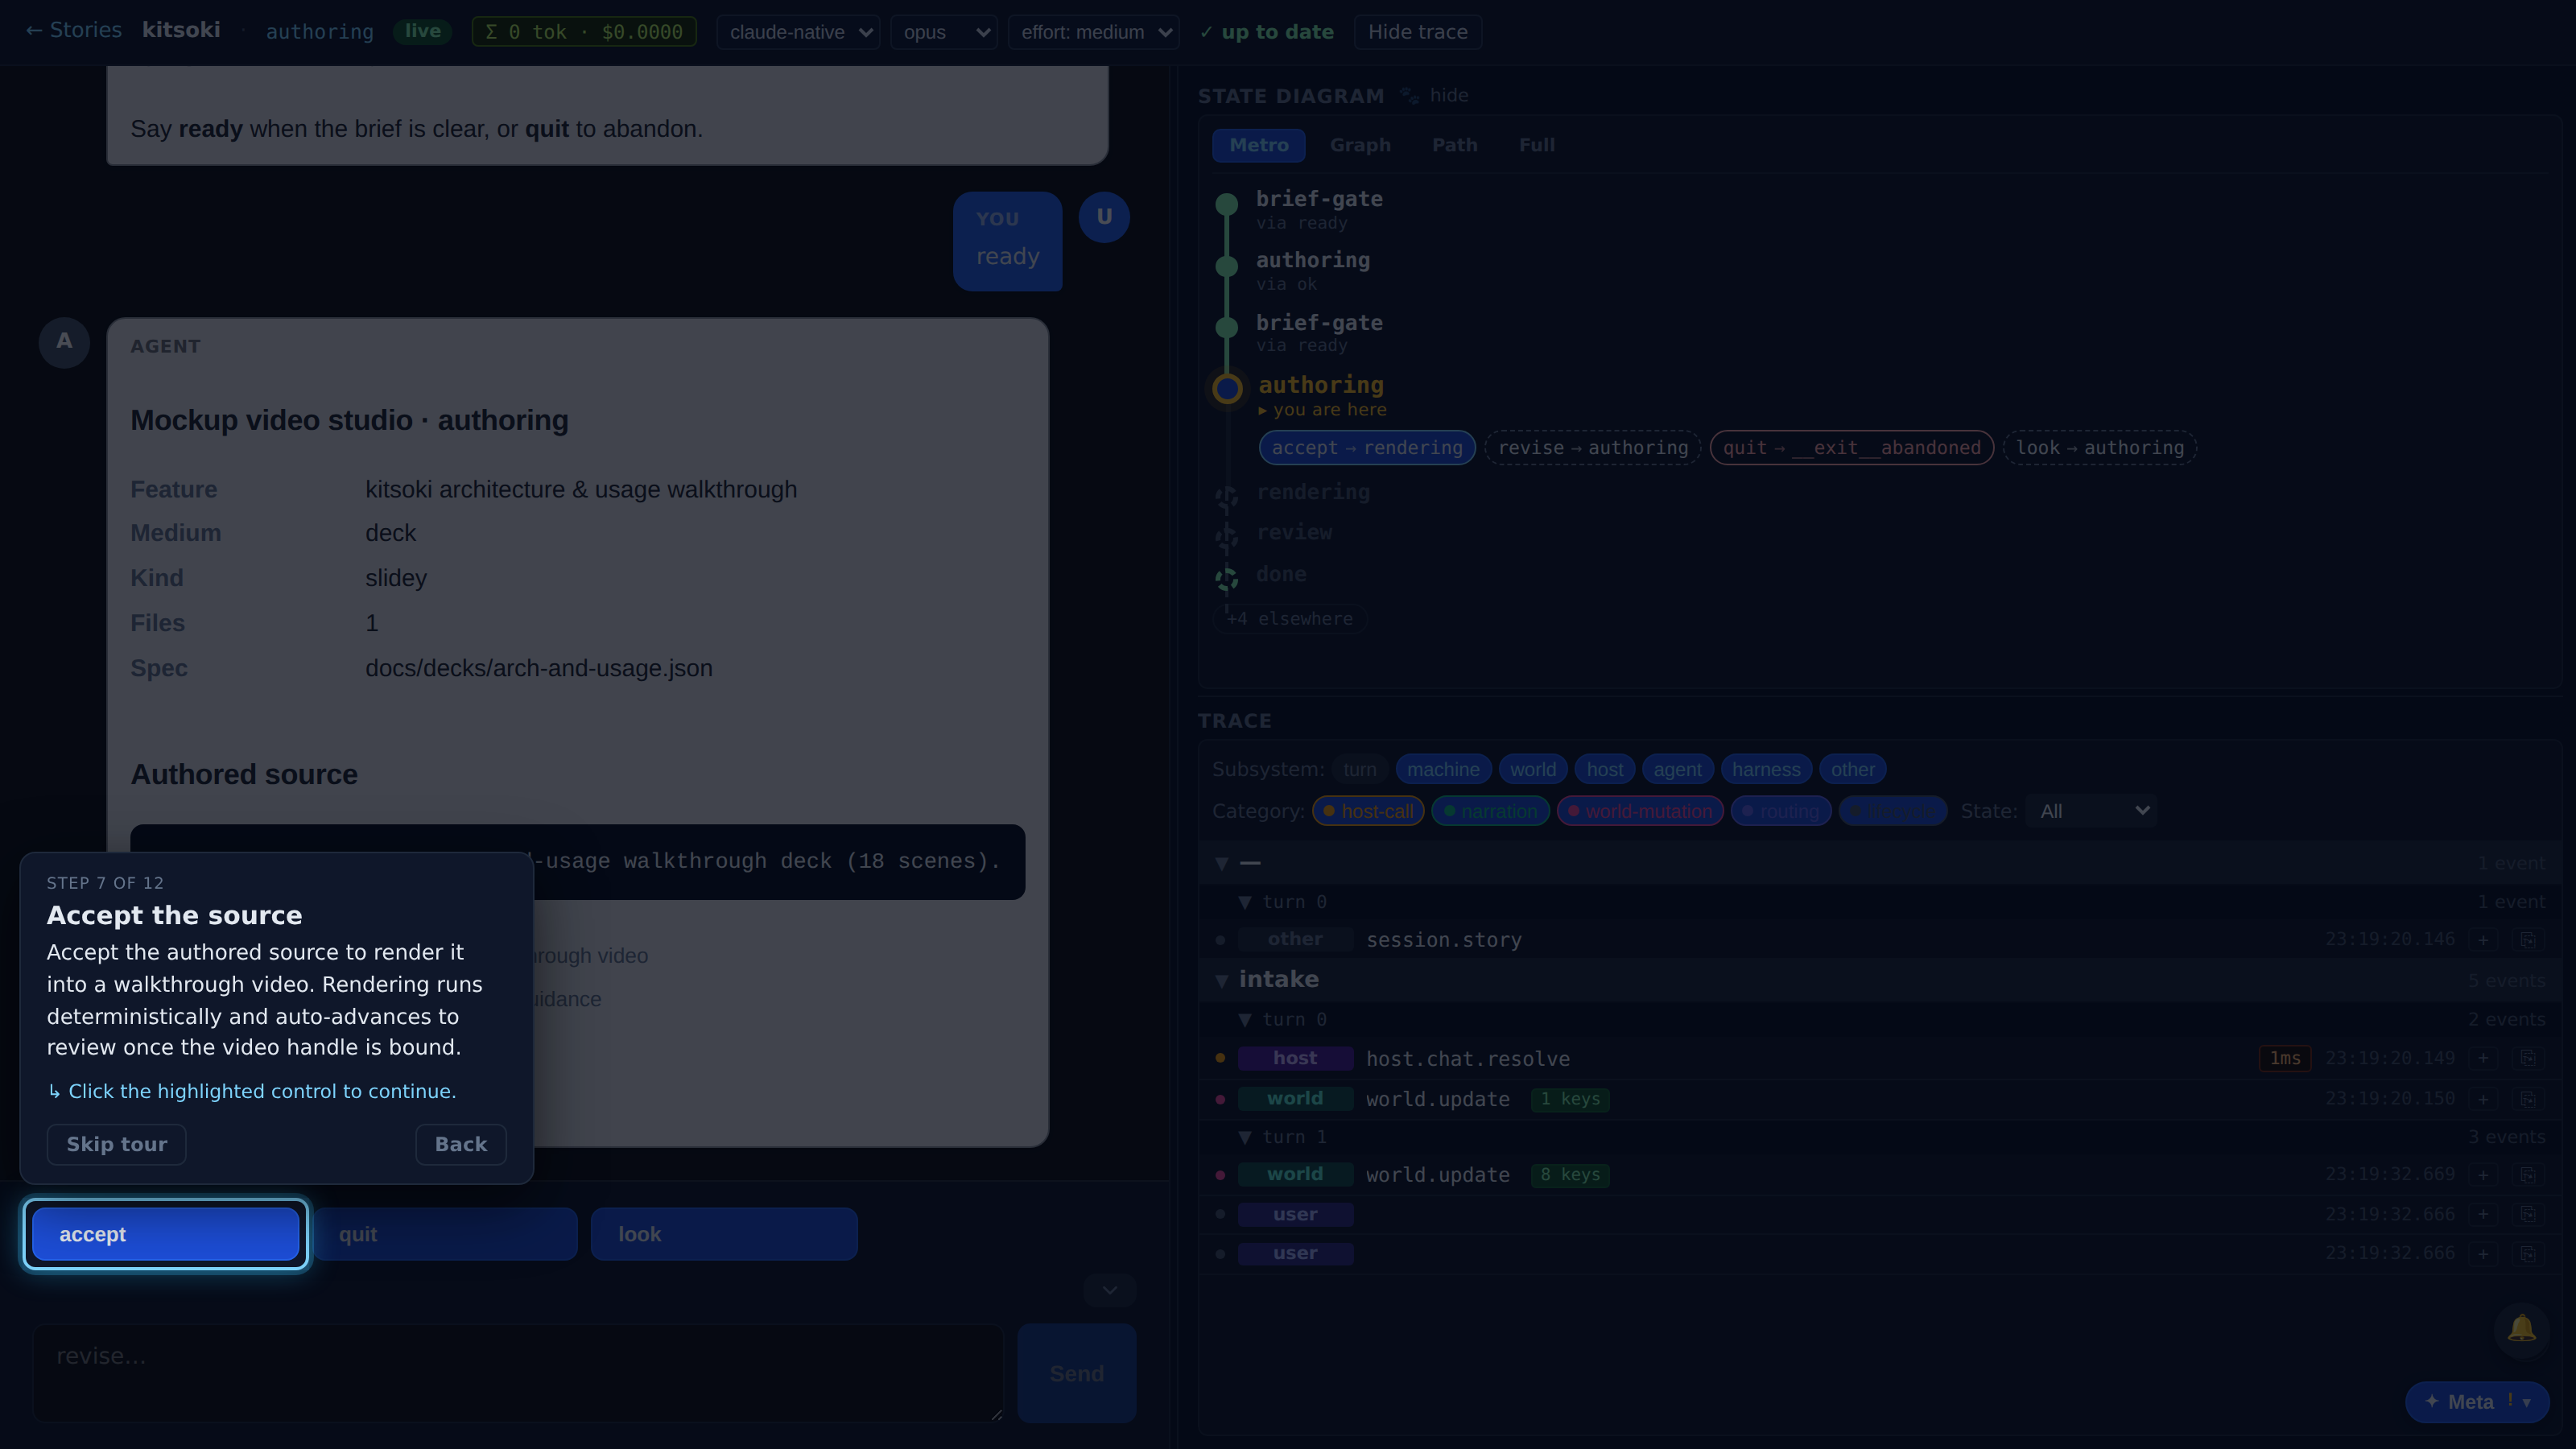Toggle the harness subsystem filter
Image resolution: width=2576 pixels, height=1449 pixels.
click(1766, 769)
